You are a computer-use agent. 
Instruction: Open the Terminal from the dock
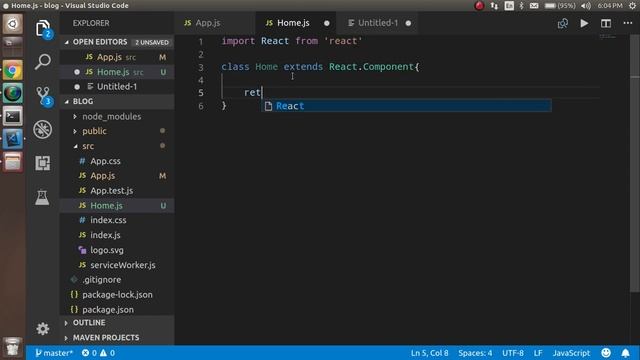[x=13, y=117]
